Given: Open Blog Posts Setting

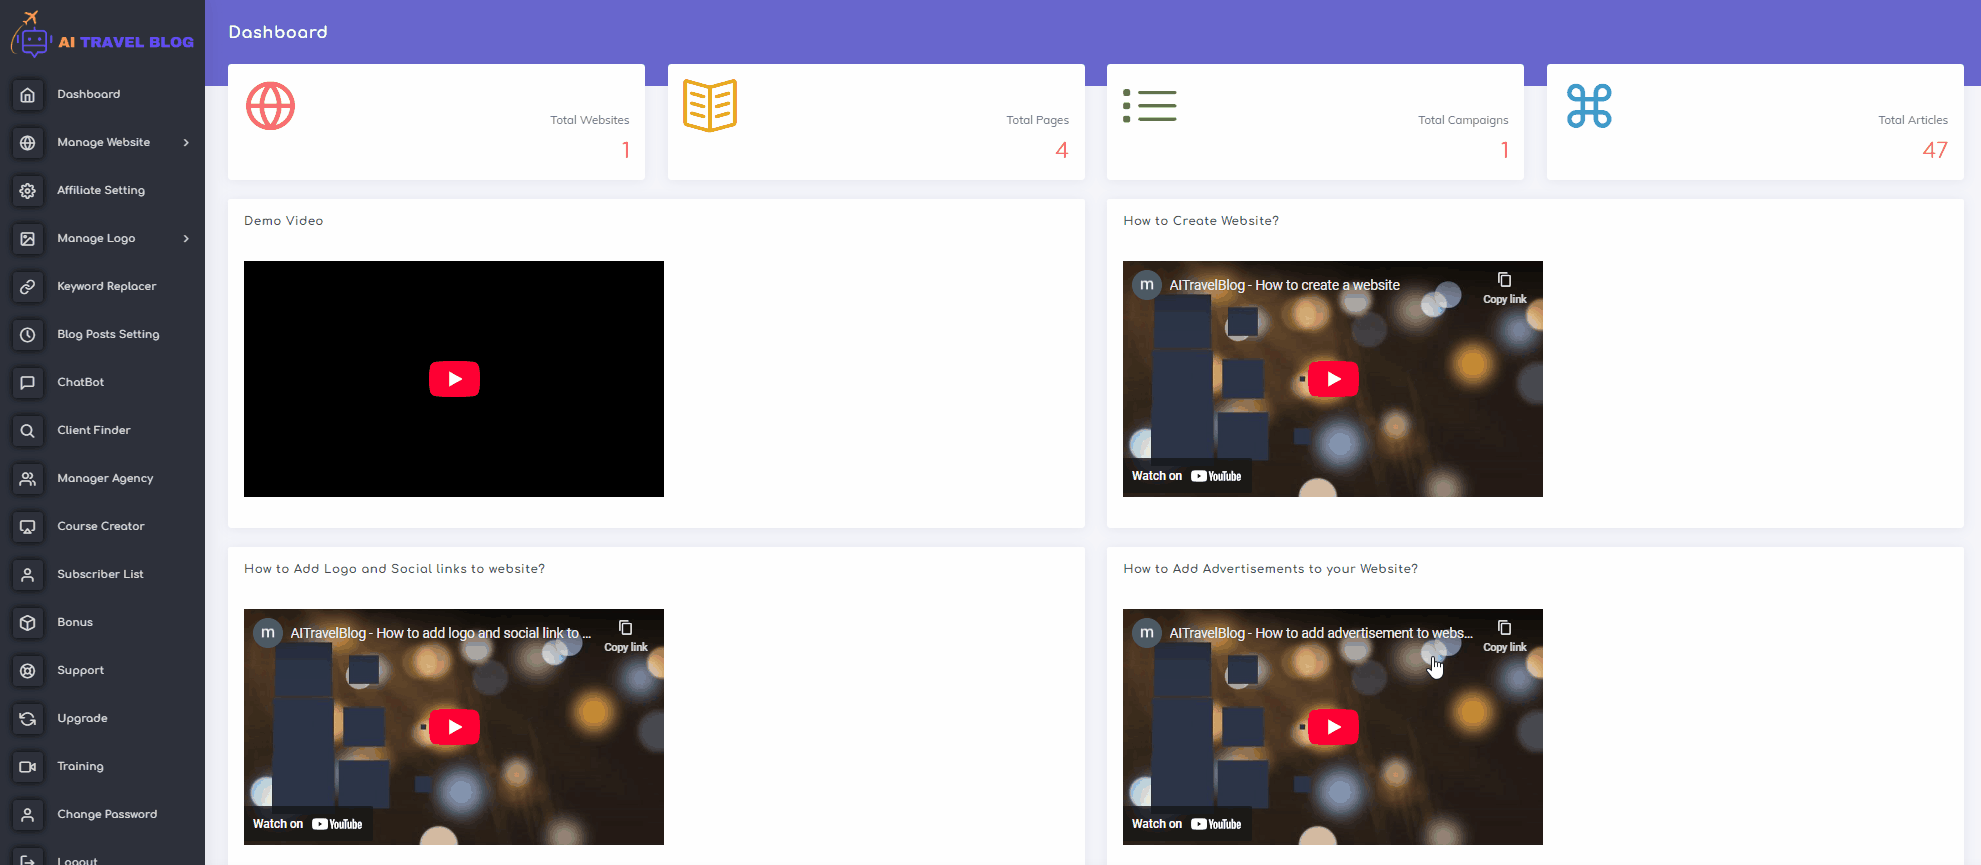Looking at the screenshot, I should coord(108,334).
